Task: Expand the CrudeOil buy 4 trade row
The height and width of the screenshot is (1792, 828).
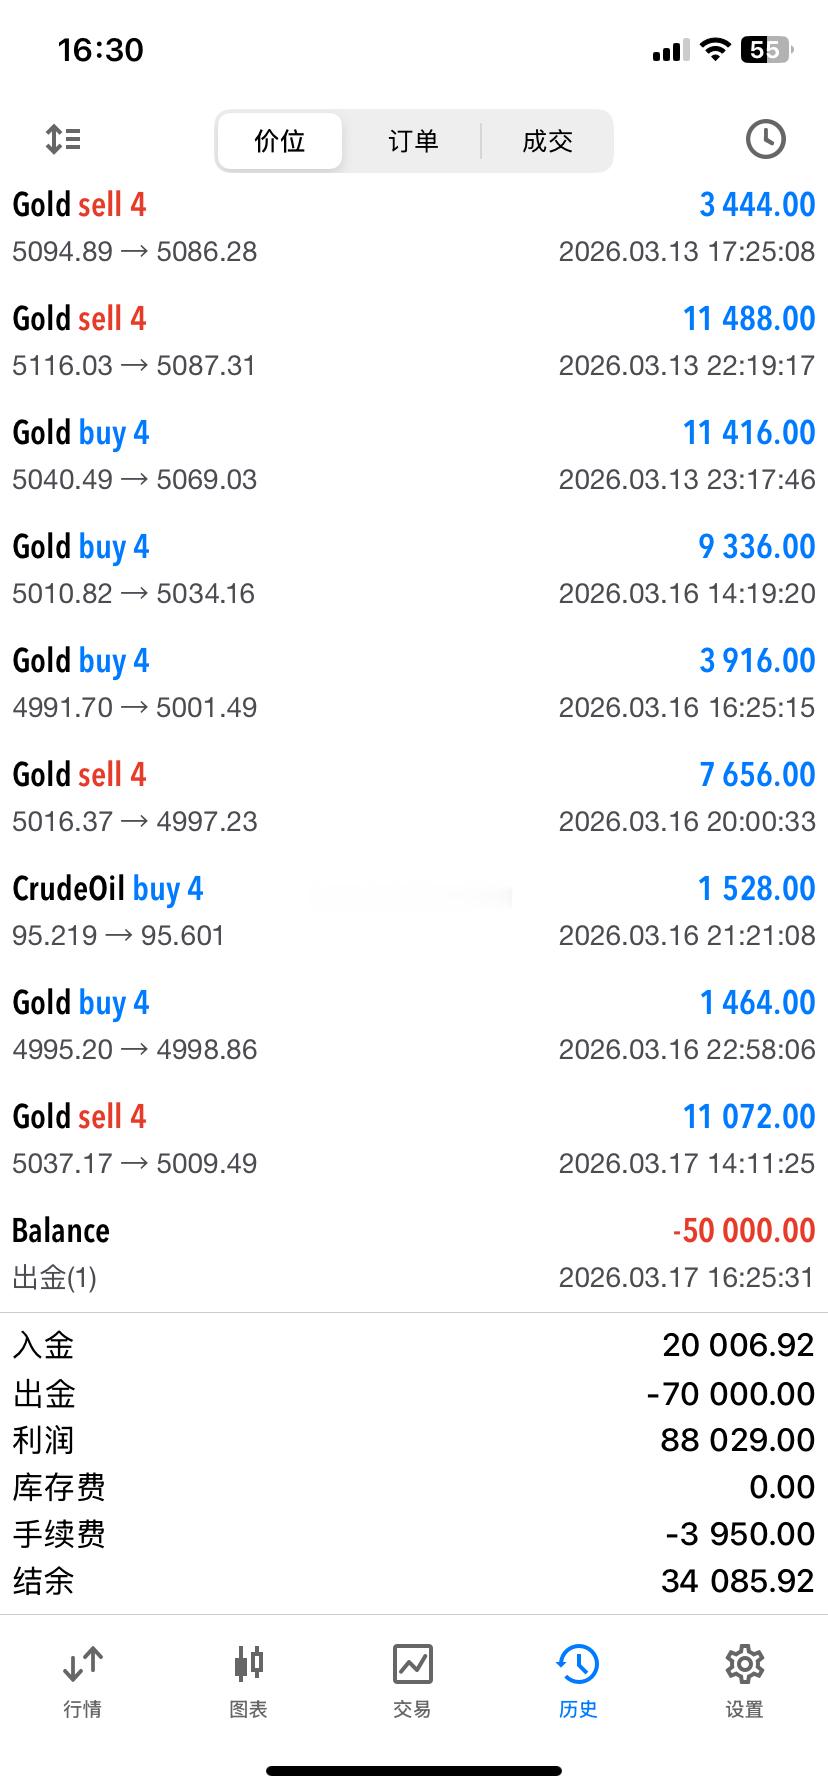Action: coord(414,911)
